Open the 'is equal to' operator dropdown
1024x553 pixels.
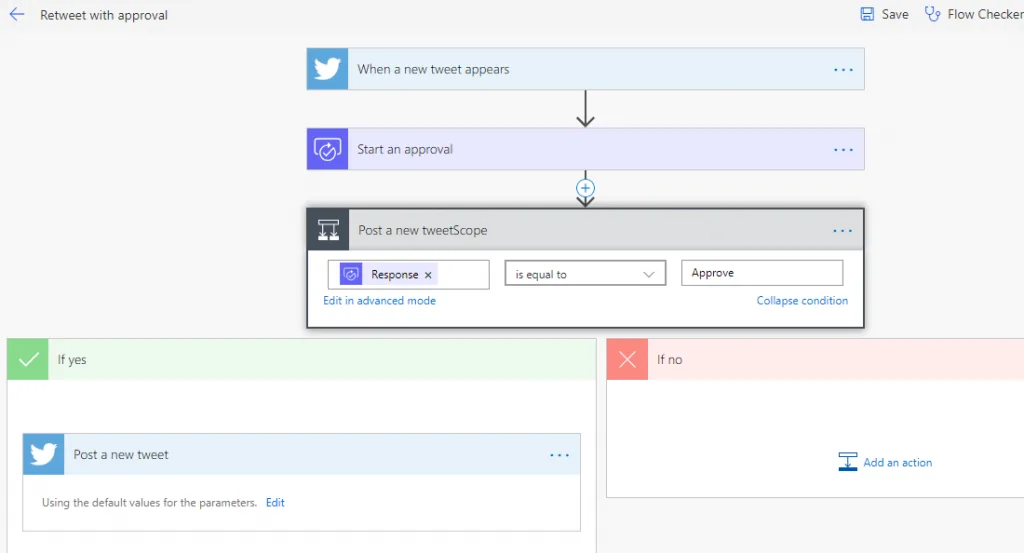(x=585, y=274)
